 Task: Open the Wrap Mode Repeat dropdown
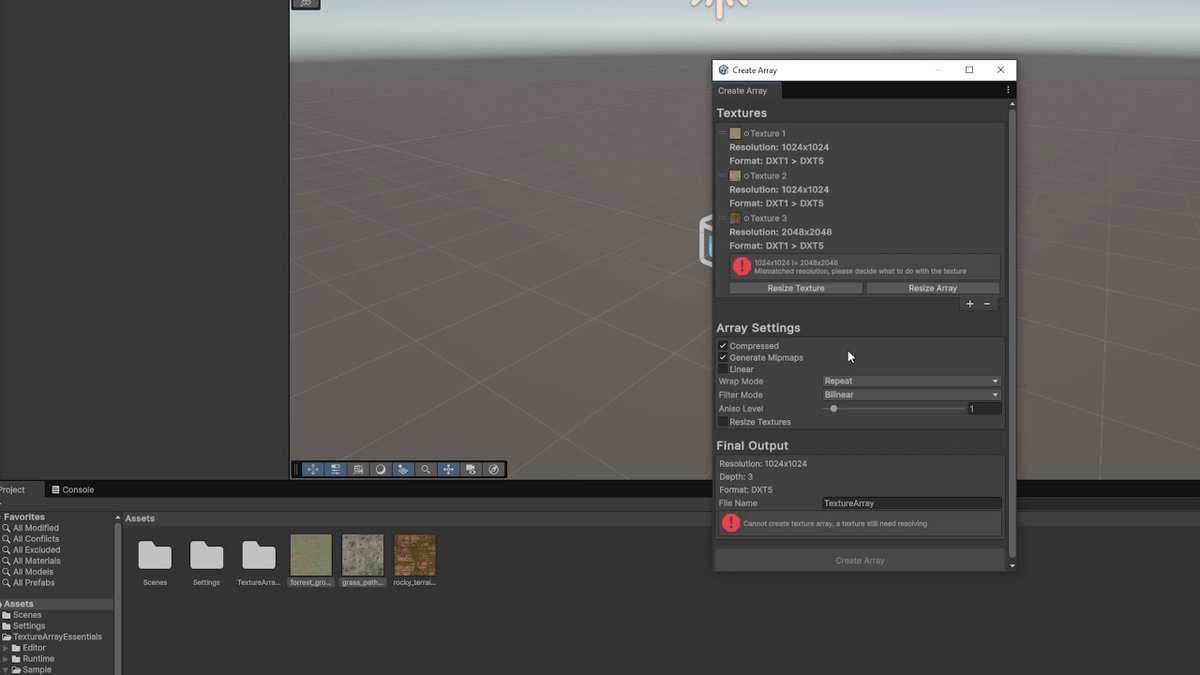pos(911,381)
